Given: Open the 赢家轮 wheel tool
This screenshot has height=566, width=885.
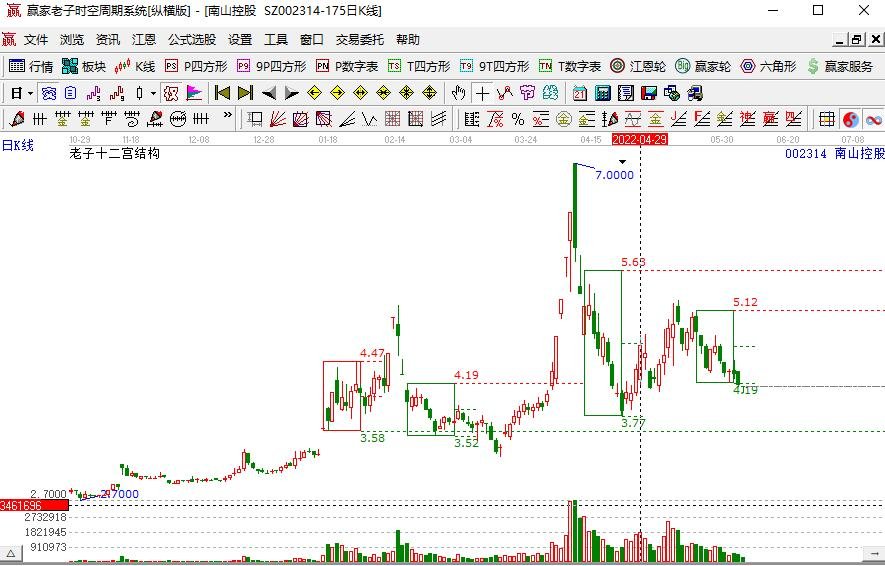Looking at the screenshot, I should click(x=703, y=67).
